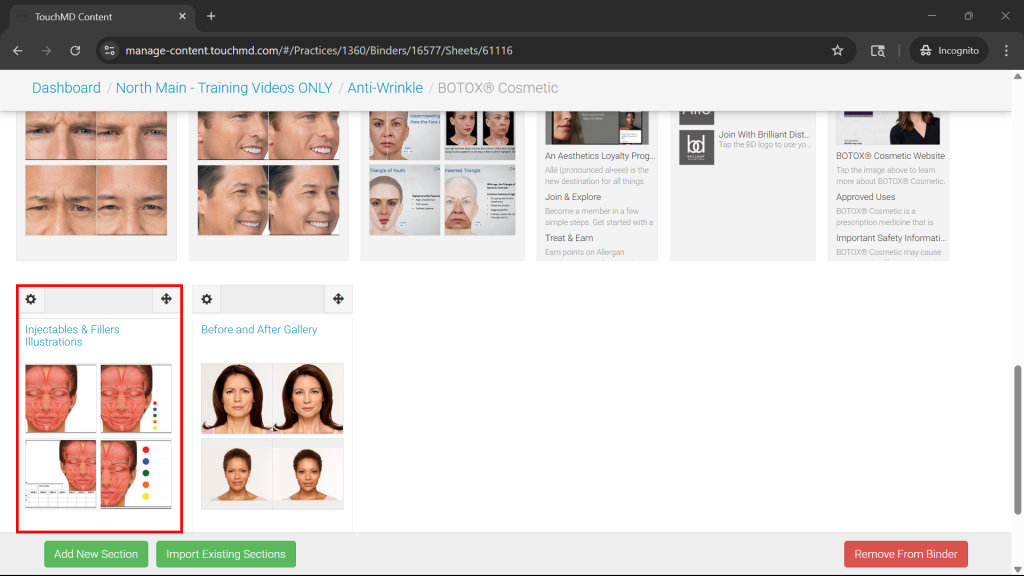Image resolution: width=1024 pixels, height=576 pixels.
Task: Click Add New Section button
Action: (96, 554)
